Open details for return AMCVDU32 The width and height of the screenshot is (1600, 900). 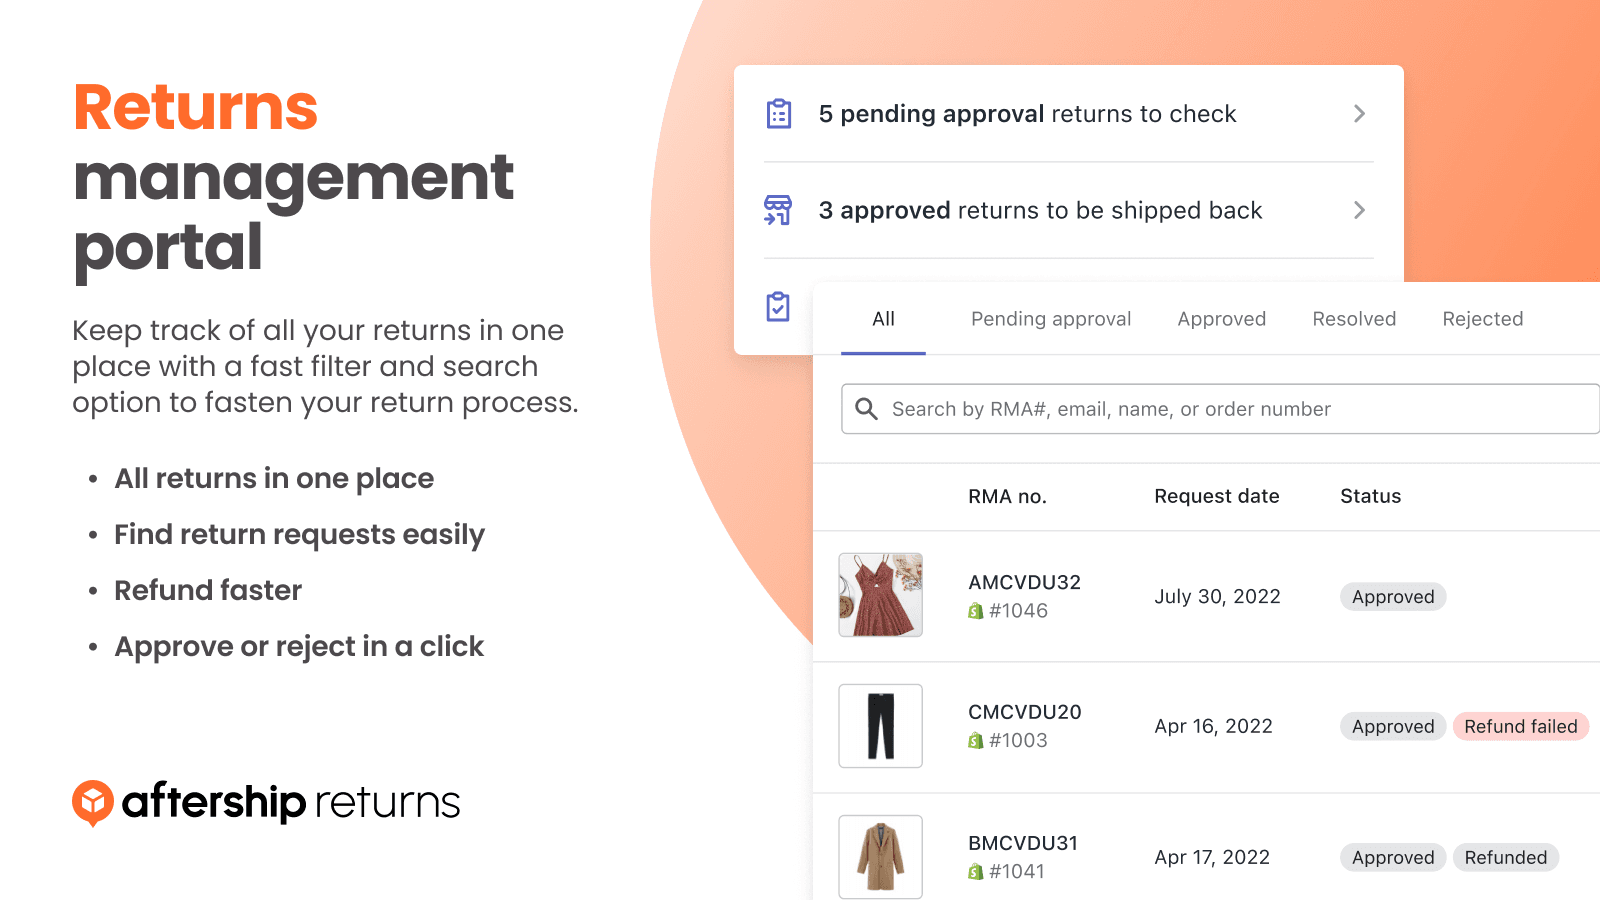1024,582
